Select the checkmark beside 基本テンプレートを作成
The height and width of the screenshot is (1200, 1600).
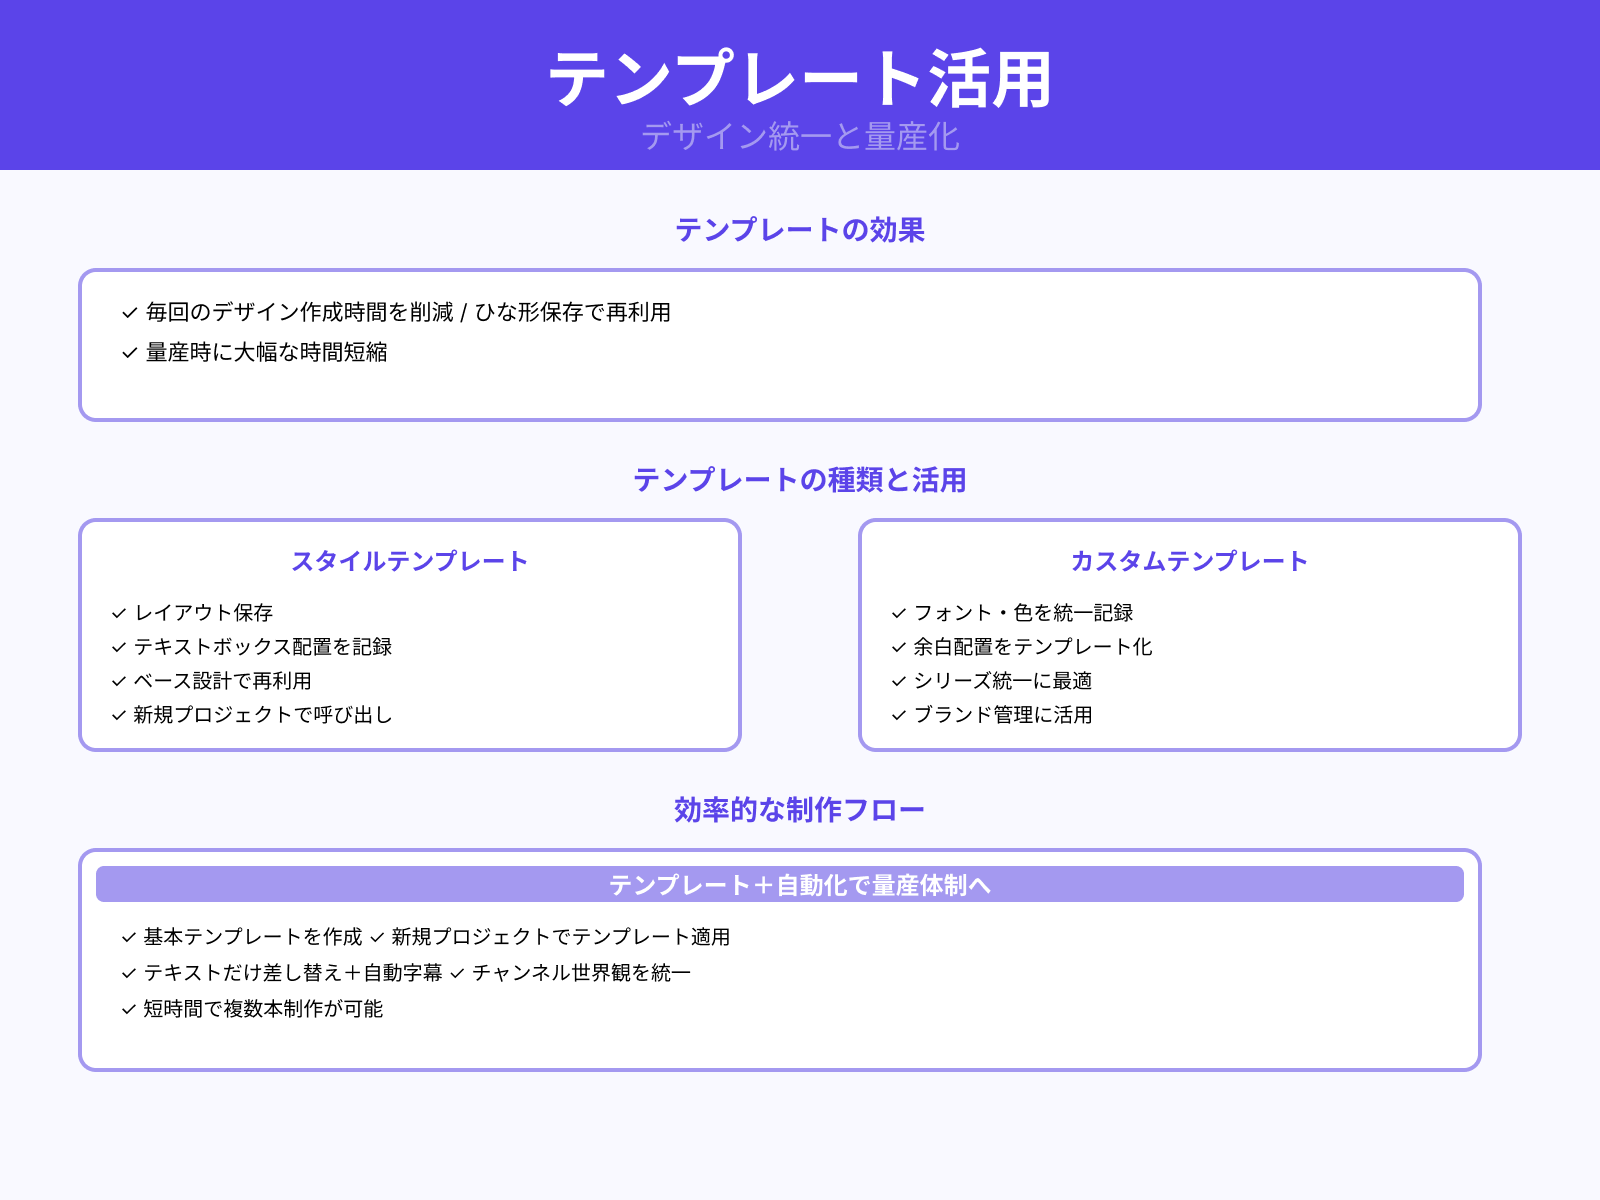pyautogui.click(x=127, y=938)
